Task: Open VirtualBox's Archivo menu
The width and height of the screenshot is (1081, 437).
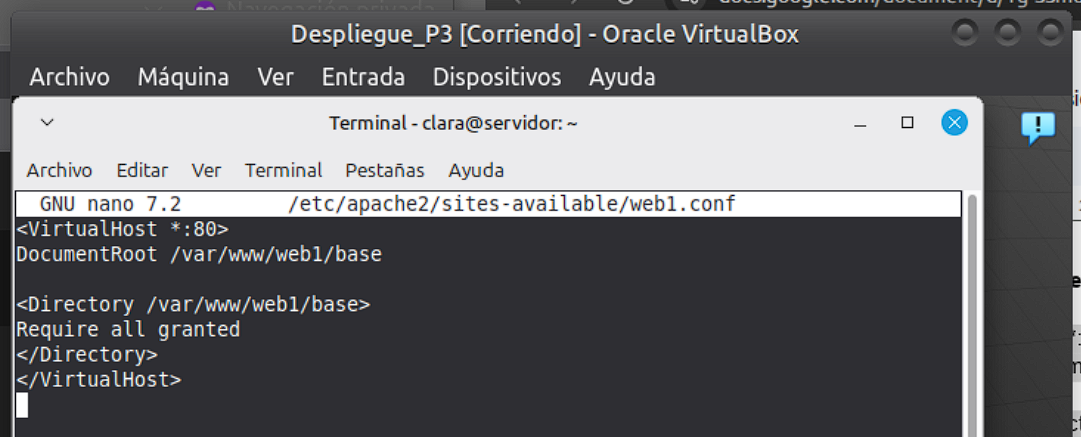Action: 69,77
